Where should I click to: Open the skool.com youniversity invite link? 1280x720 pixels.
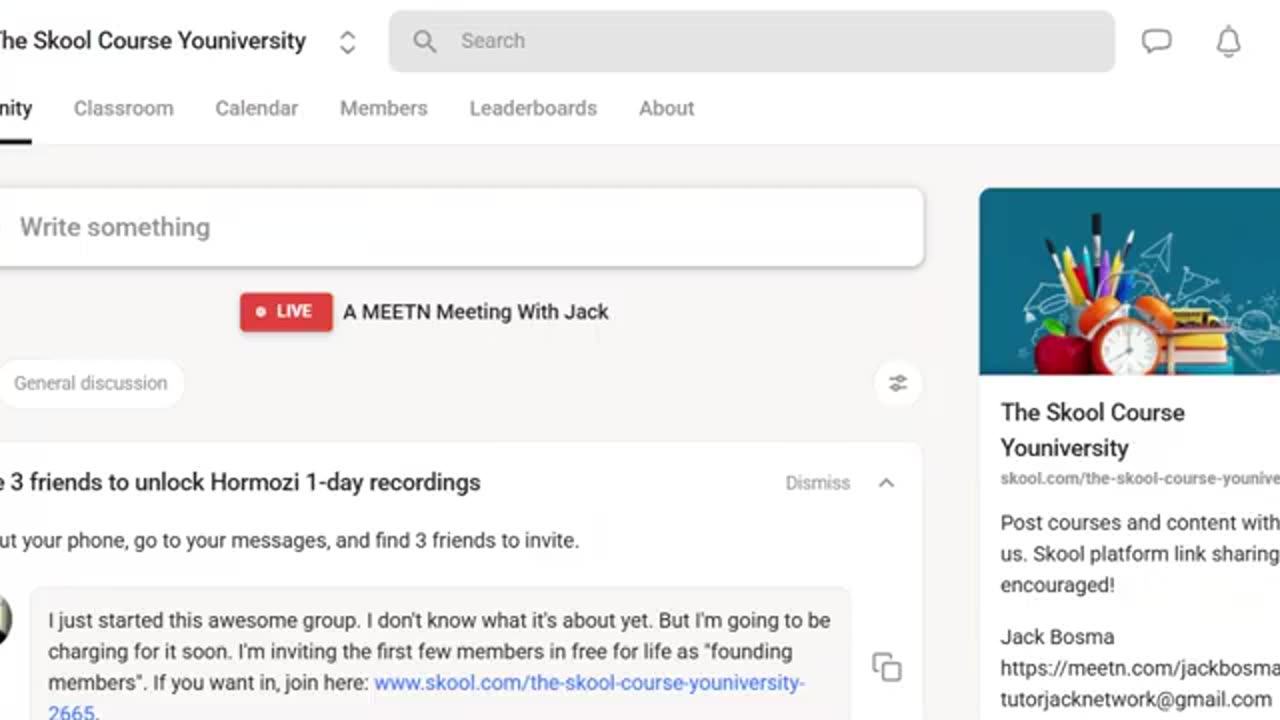click(588, 683)
